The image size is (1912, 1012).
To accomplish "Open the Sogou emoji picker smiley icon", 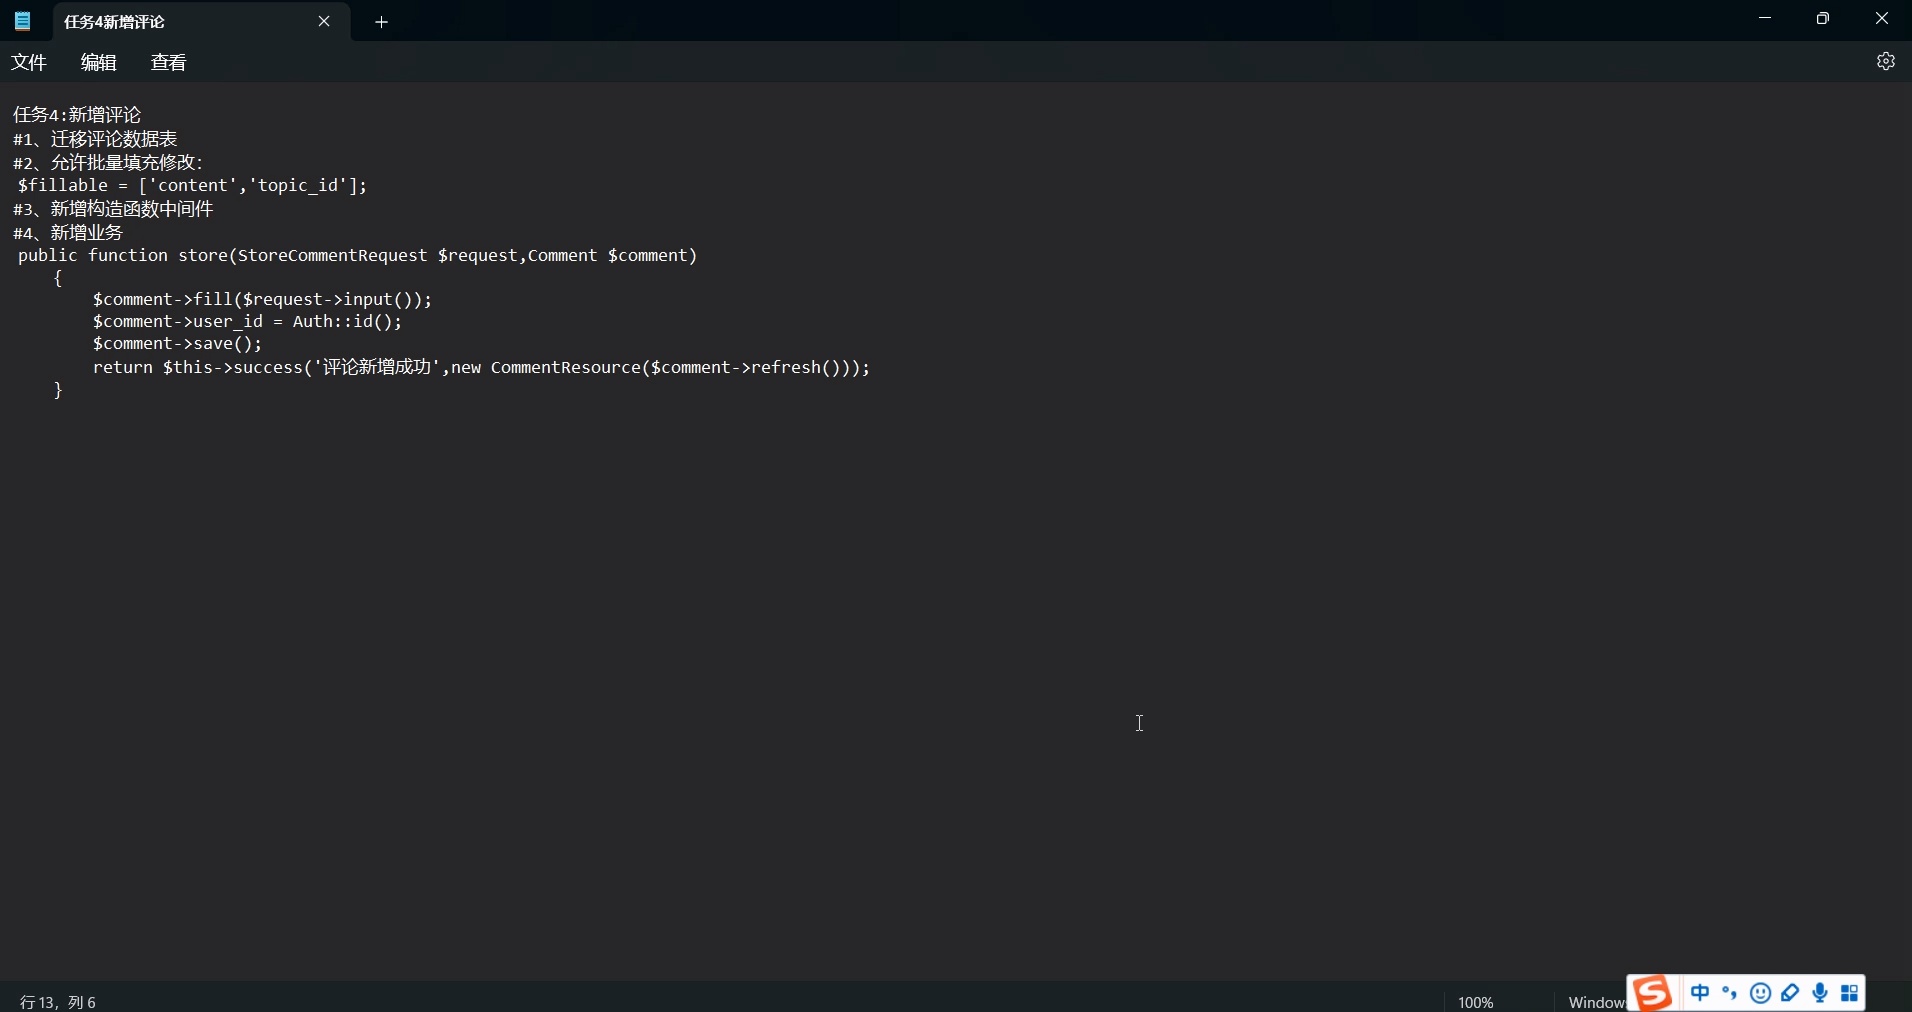I will (x=1761, y=992).
